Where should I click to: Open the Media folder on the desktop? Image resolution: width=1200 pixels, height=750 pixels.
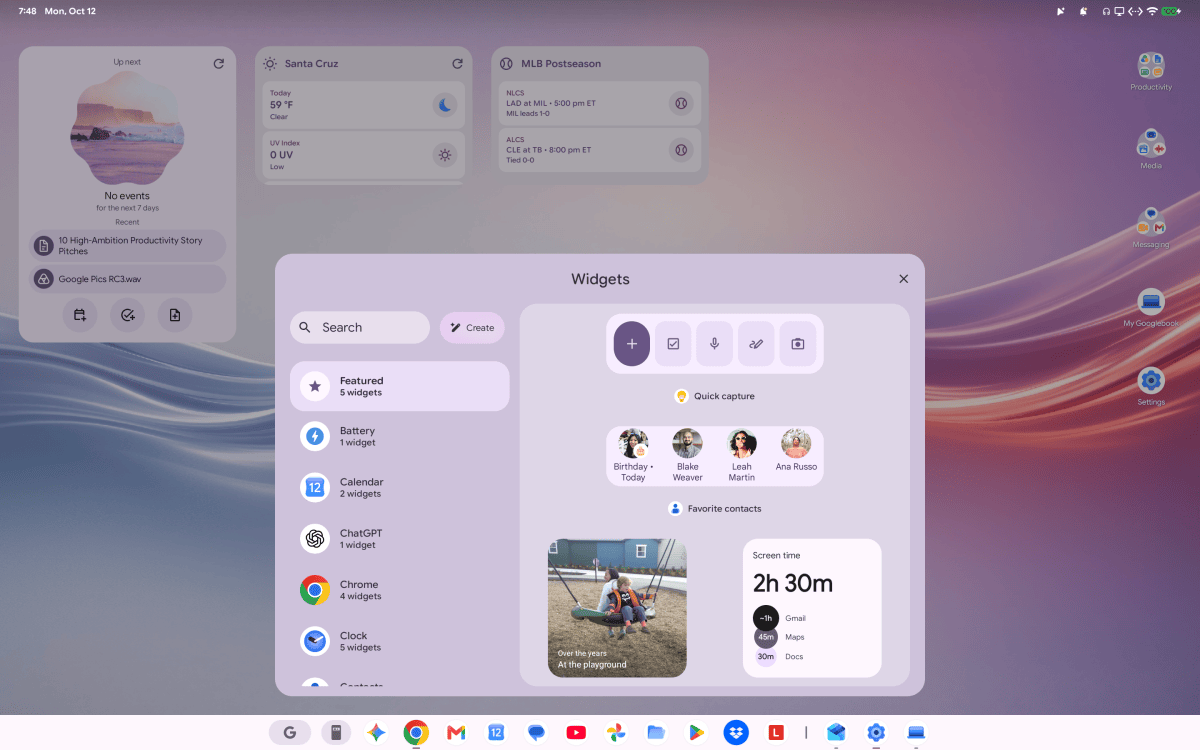[x=1151, y=149]
